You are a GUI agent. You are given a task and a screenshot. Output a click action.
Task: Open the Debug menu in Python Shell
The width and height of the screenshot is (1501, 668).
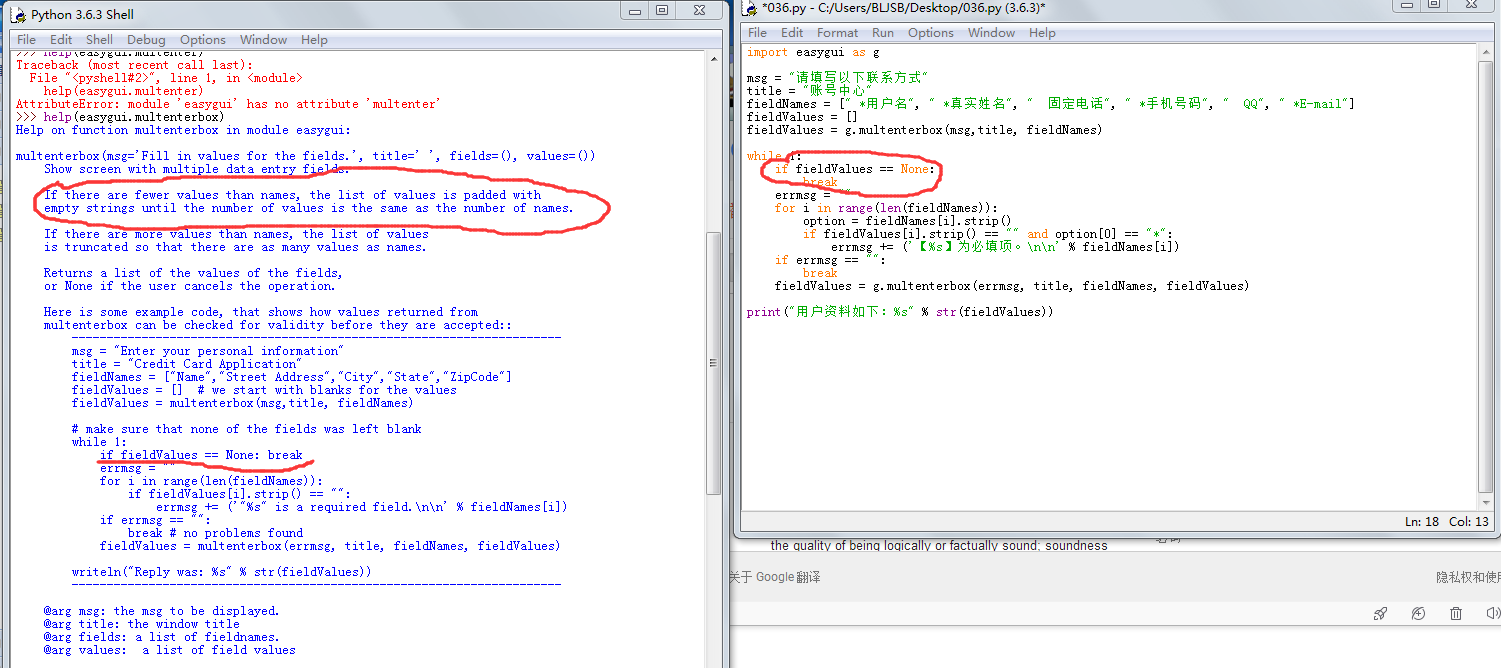pos(146,40)
